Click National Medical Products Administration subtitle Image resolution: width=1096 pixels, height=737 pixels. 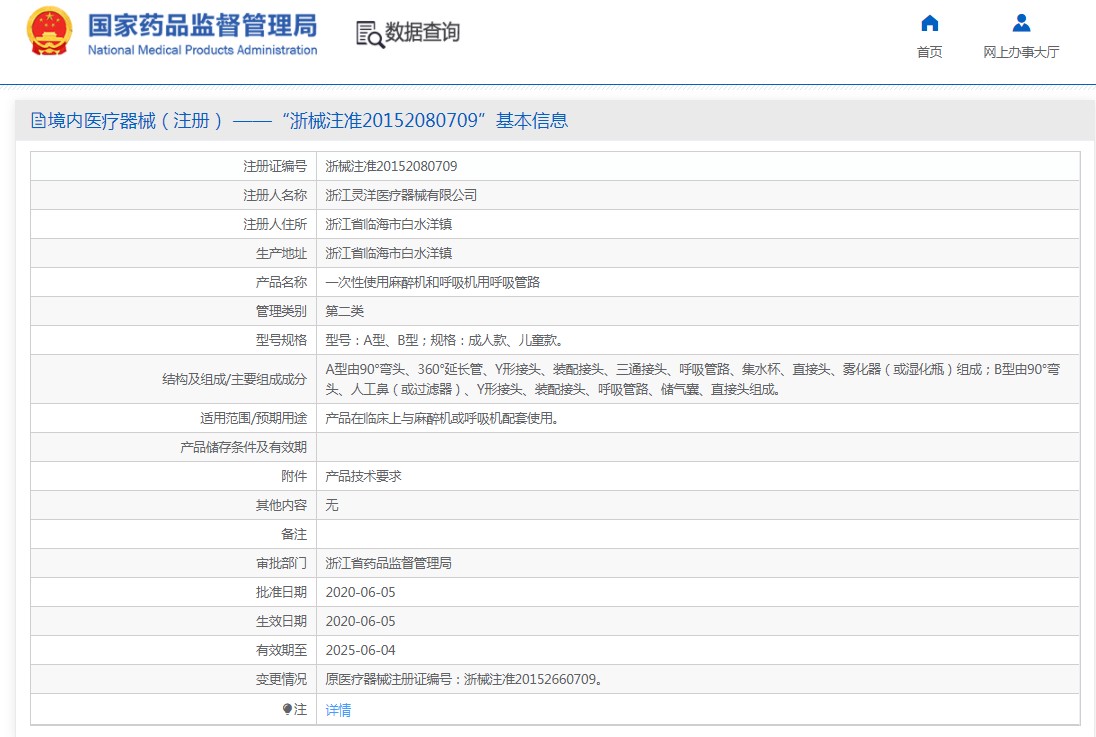tap(202, 50)
